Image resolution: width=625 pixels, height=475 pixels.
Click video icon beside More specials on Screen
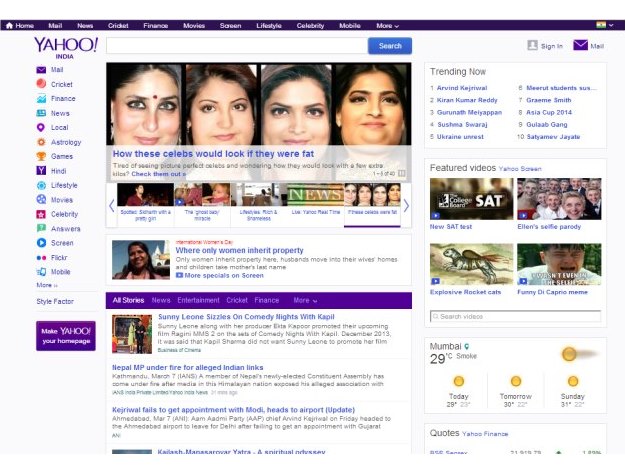pyautogui.click(x=179, y=275)
